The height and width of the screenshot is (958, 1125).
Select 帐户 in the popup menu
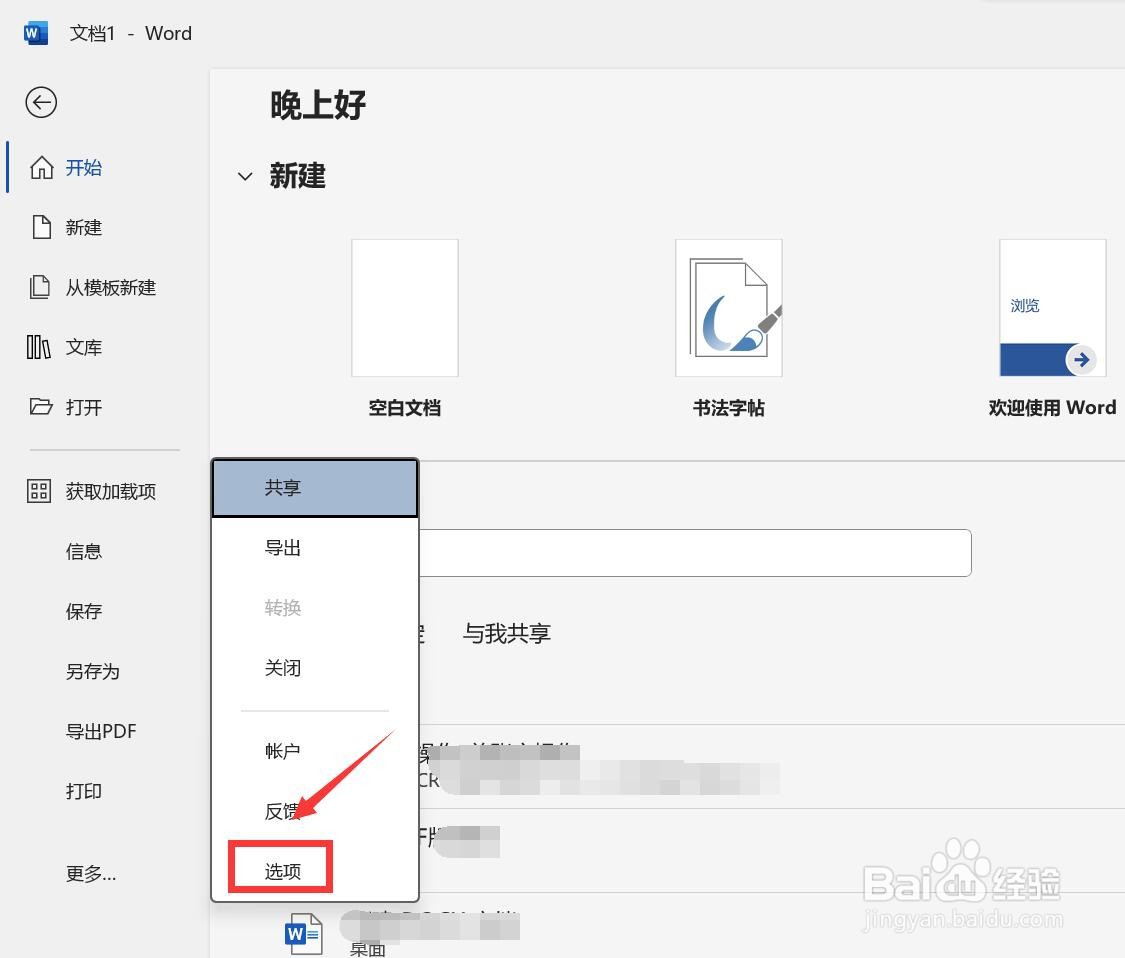[x=282, y=751]
